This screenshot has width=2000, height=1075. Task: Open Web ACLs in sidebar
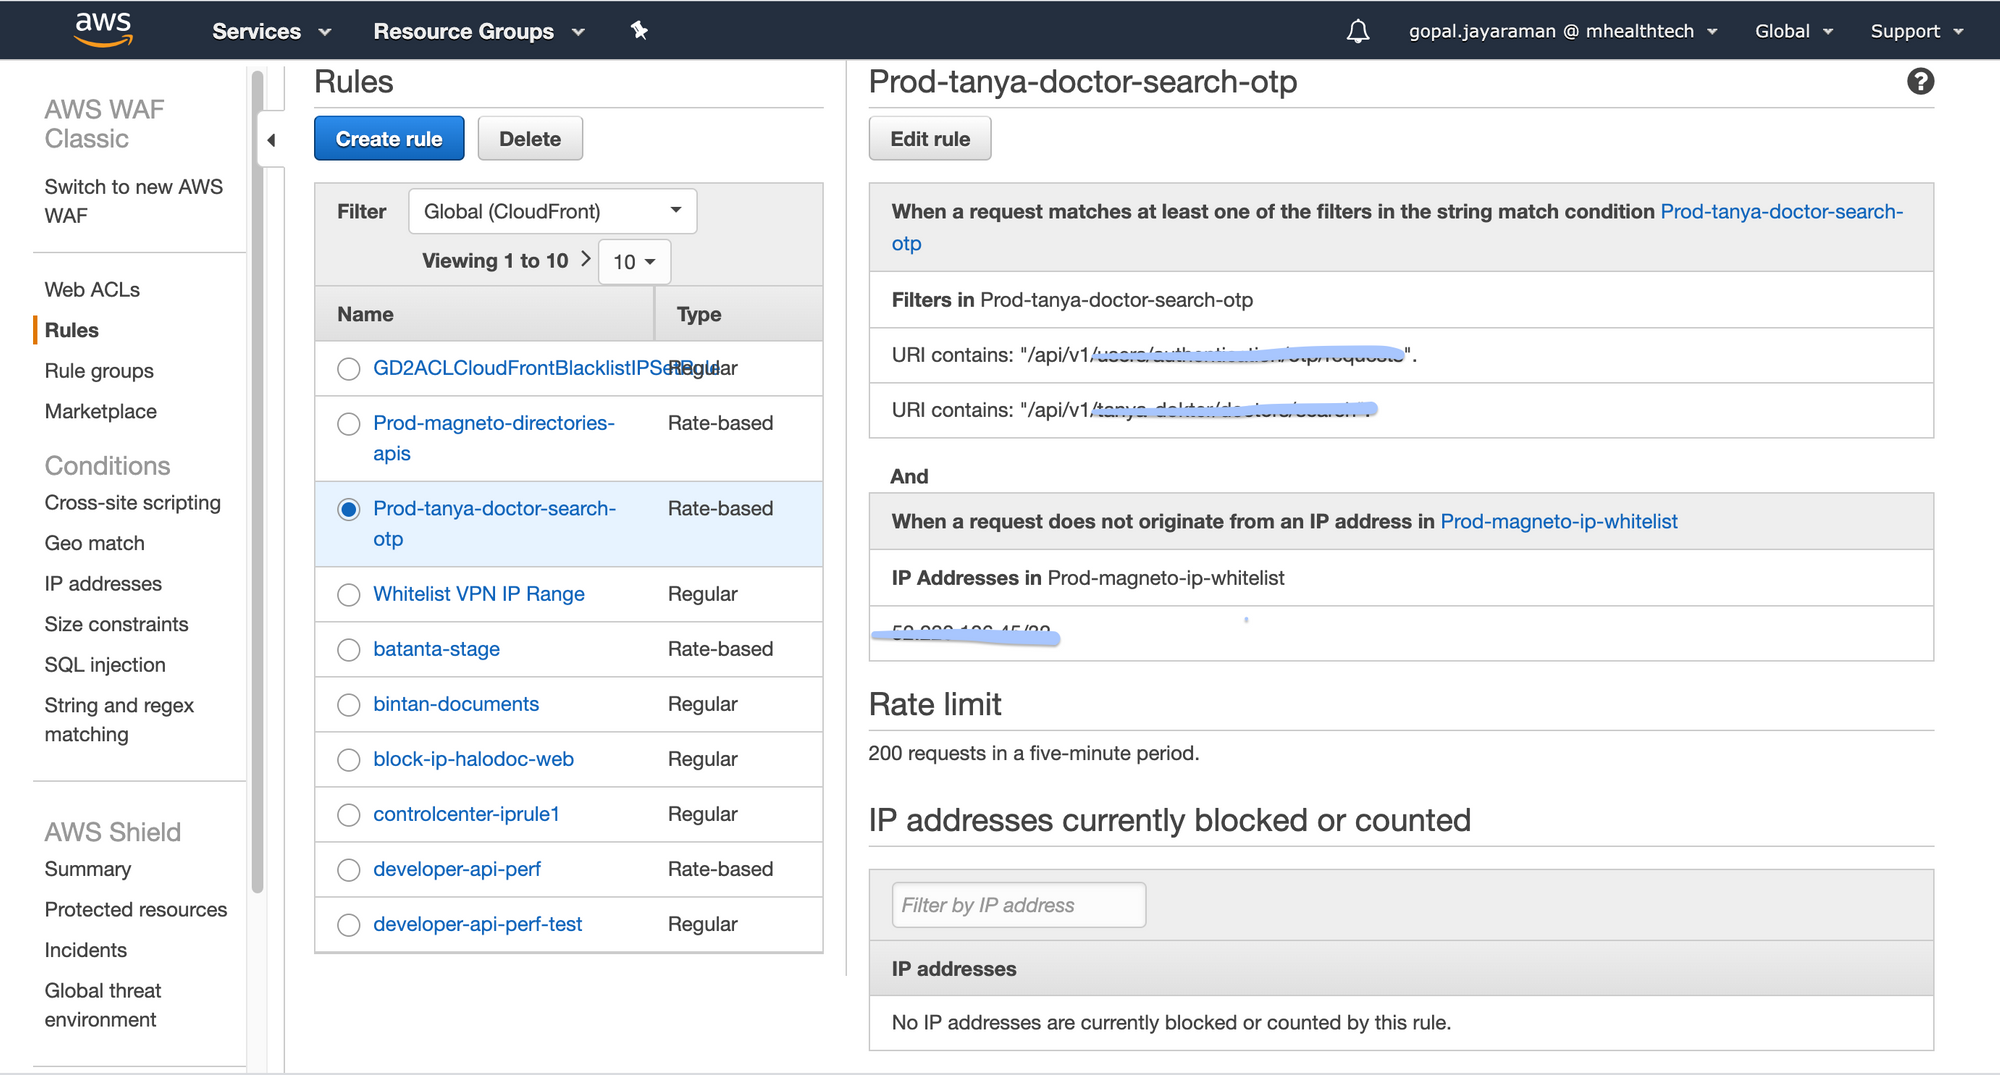point(92,290)
